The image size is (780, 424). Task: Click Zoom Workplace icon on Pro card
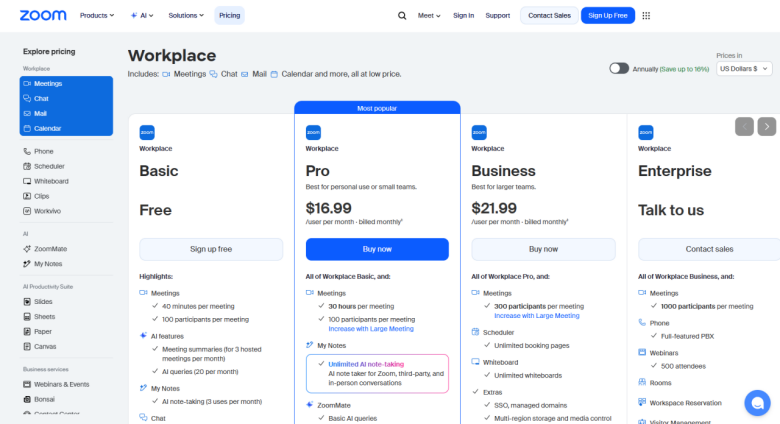[x=313, y=132]
